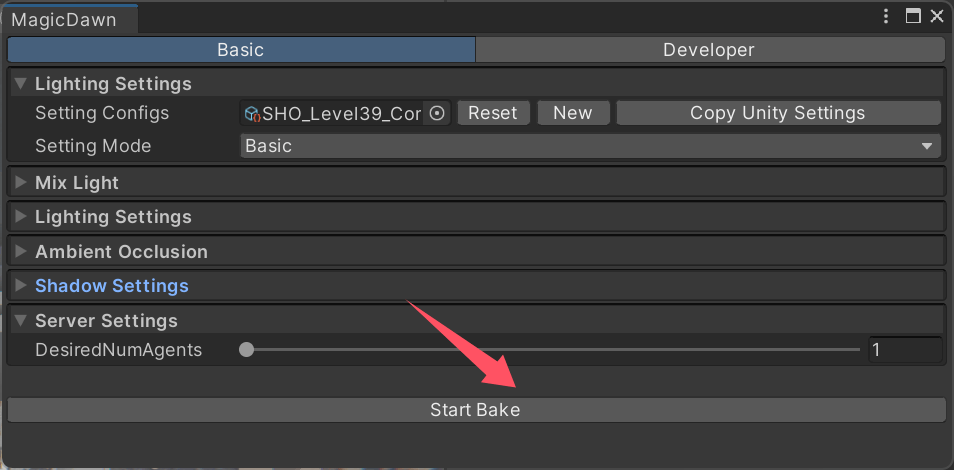Image resolution: width=954 pixels, height=470 pixels.
Task: Switch to the Basic tab
Action: [241, 50]
